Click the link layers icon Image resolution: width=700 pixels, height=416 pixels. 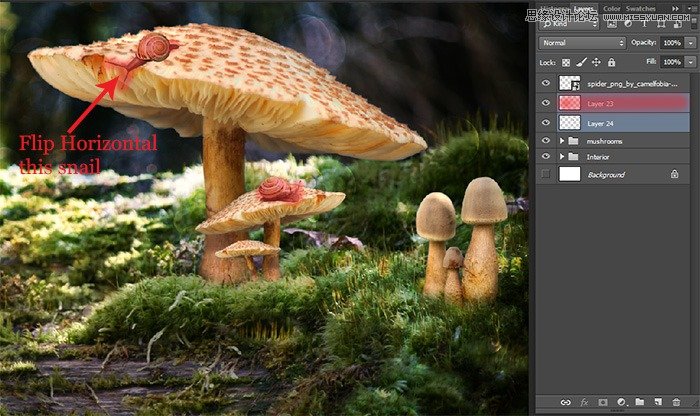565,402
